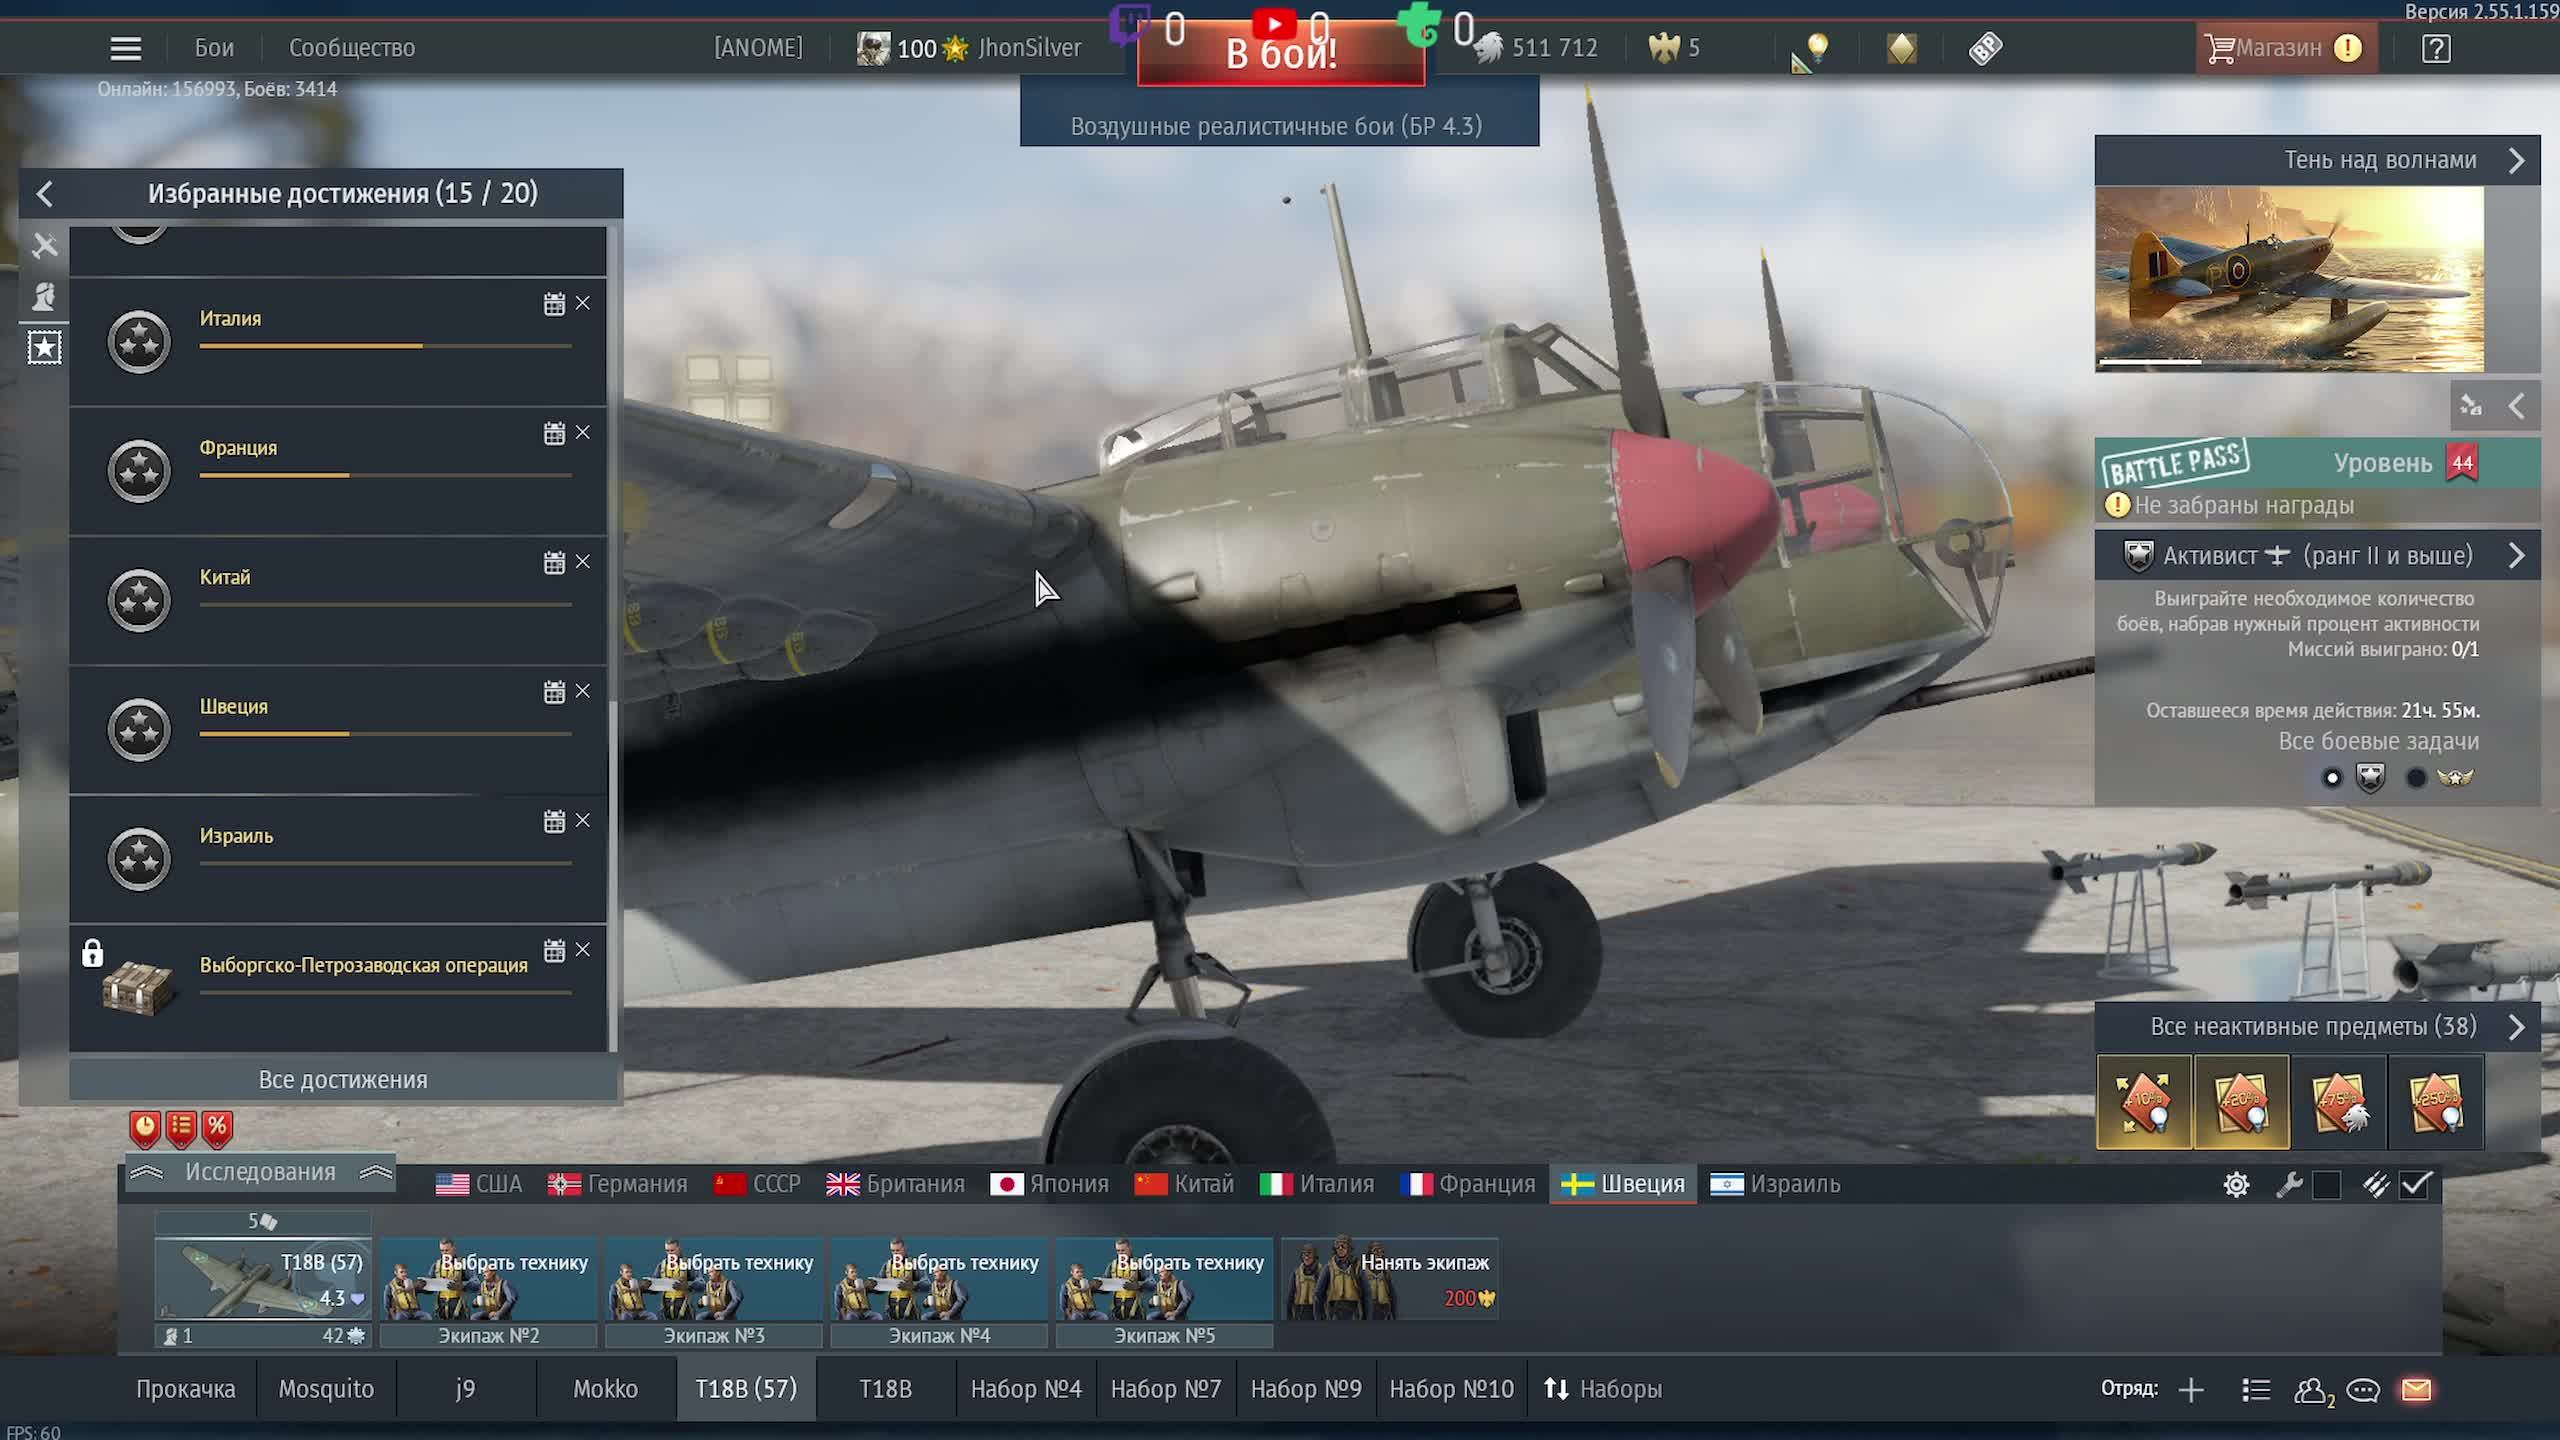Select the pilot helmet sidebar tab
The width and height of the screenshot is (2560, 1440).
click(44, 296)
